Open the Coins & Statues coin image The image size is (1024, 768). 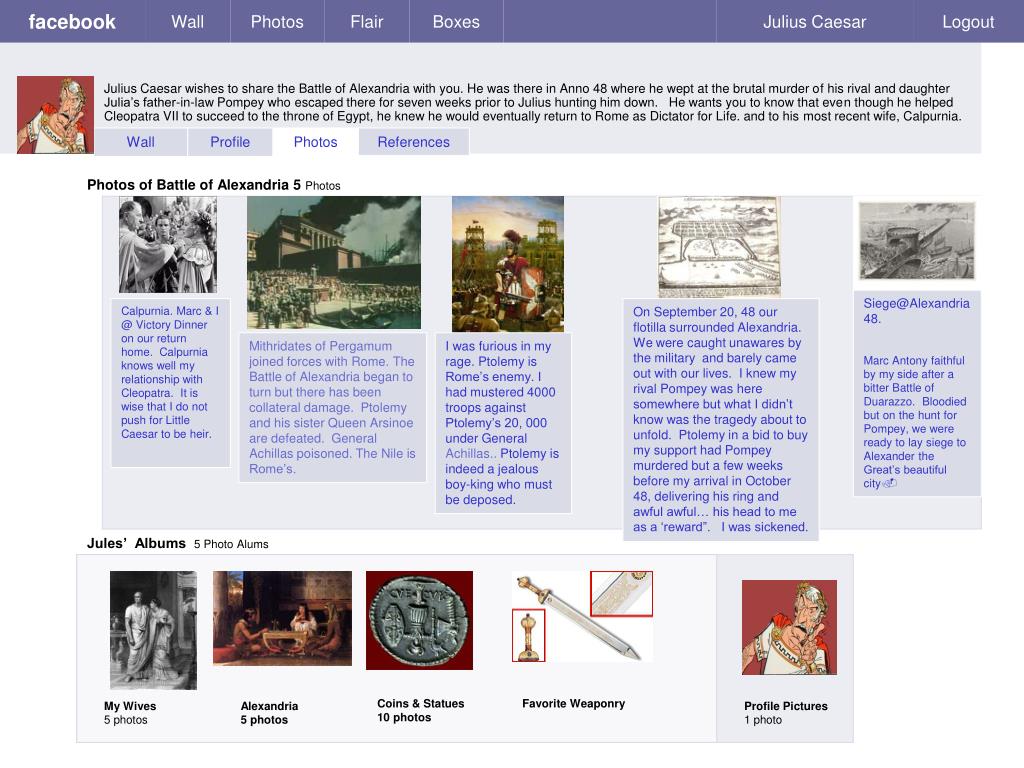(x=419, y=620)
